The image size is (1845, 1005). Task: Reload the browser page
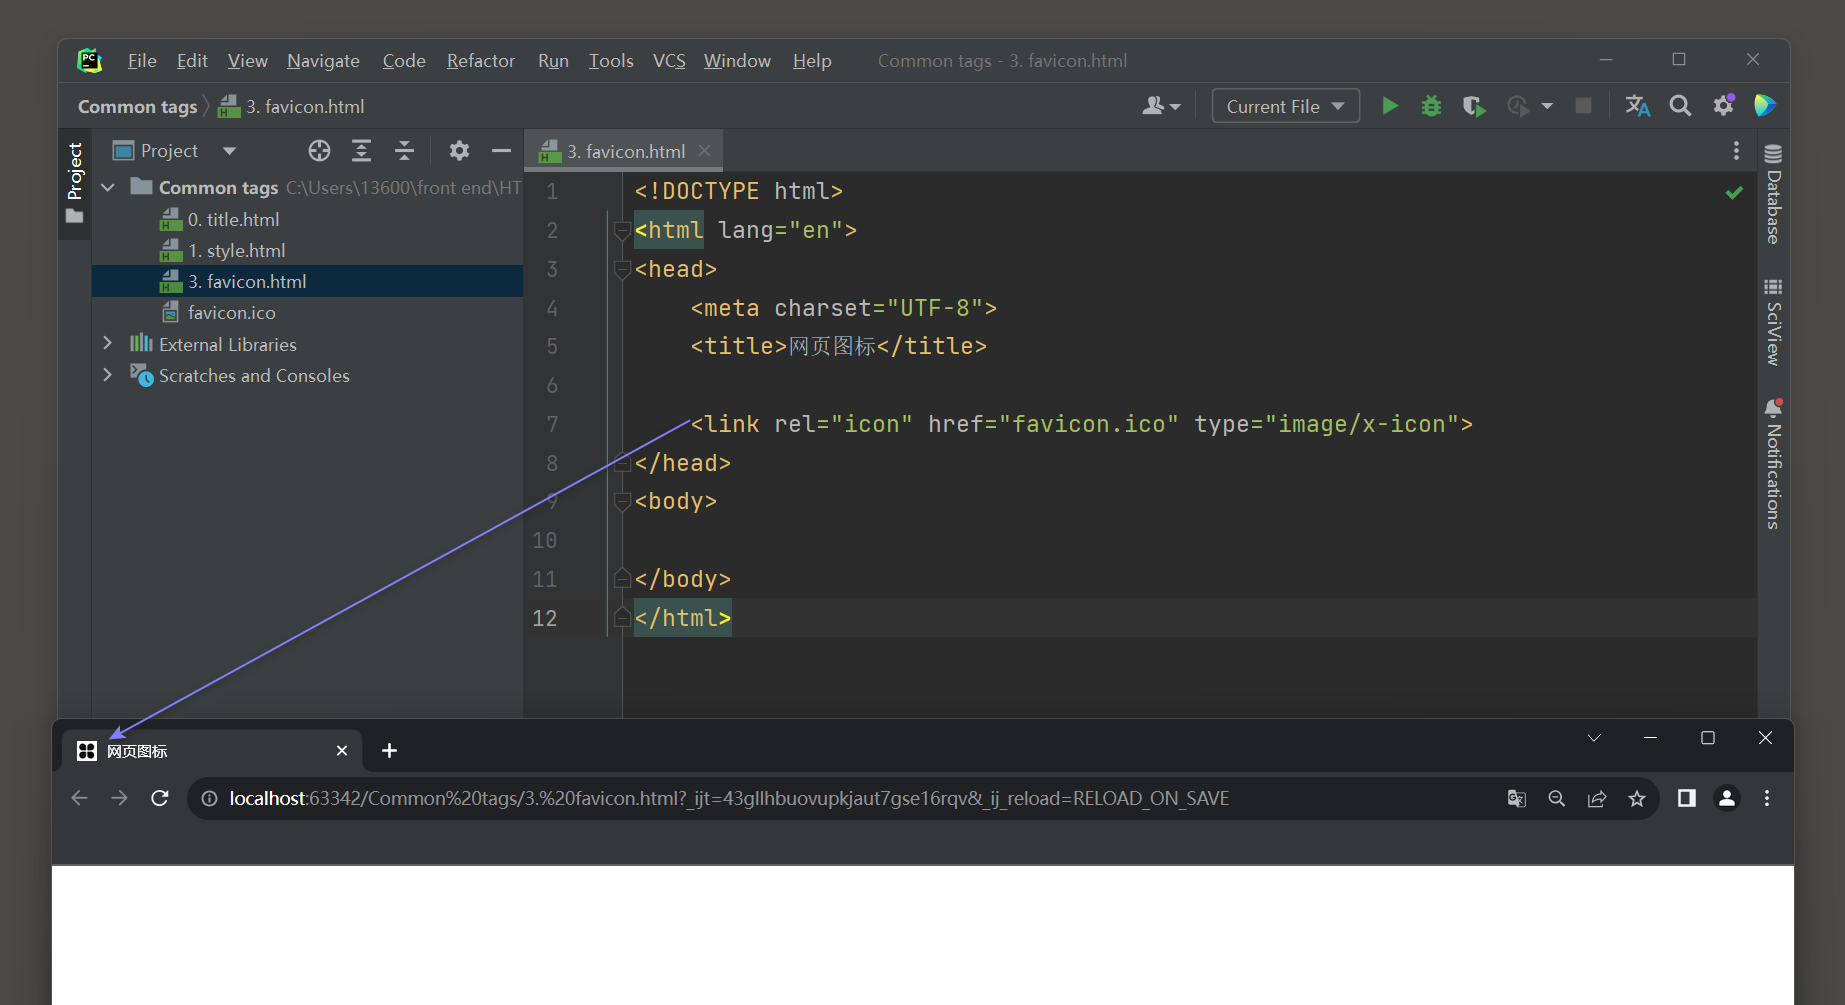pos(159,798)
